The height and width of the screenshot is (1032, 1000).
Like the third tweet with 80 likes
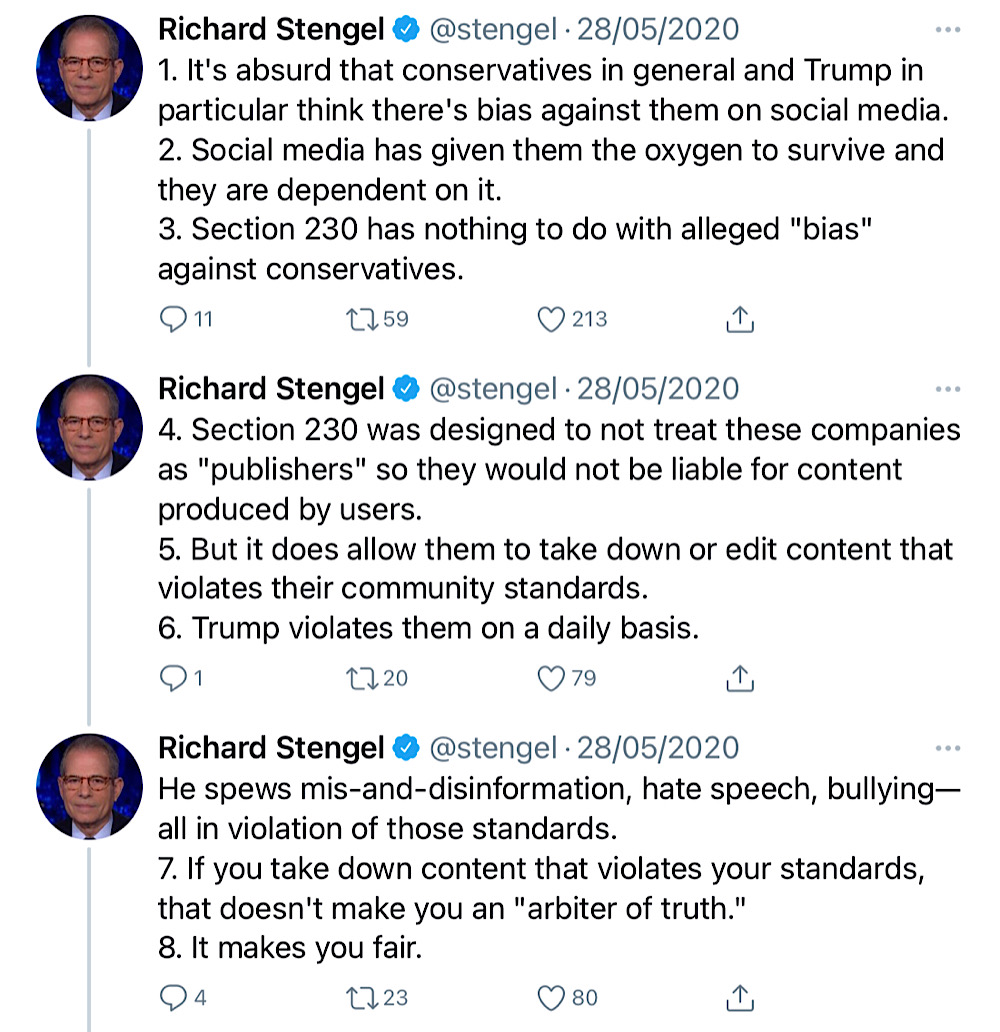[551, 998]
